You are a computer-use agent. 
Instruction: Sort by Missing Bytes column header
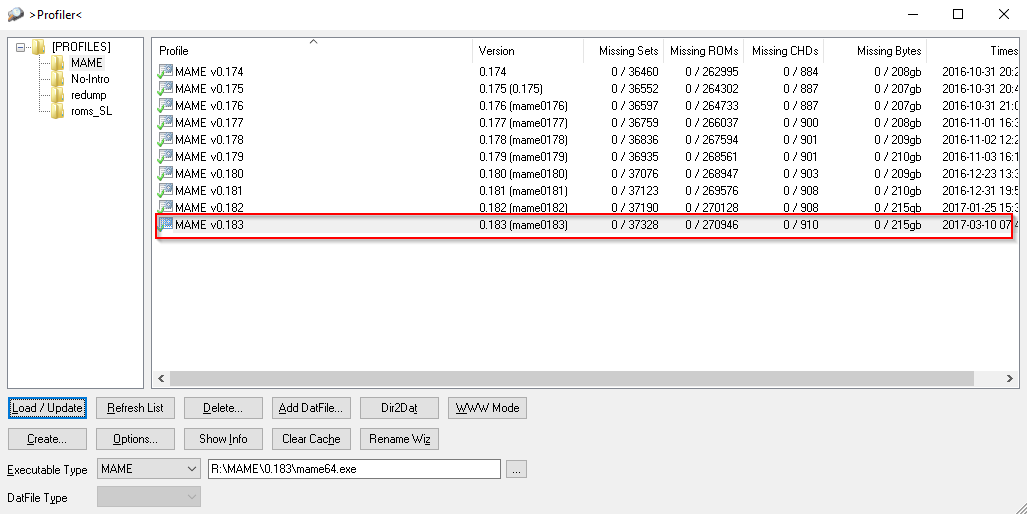tap(876, 50)
